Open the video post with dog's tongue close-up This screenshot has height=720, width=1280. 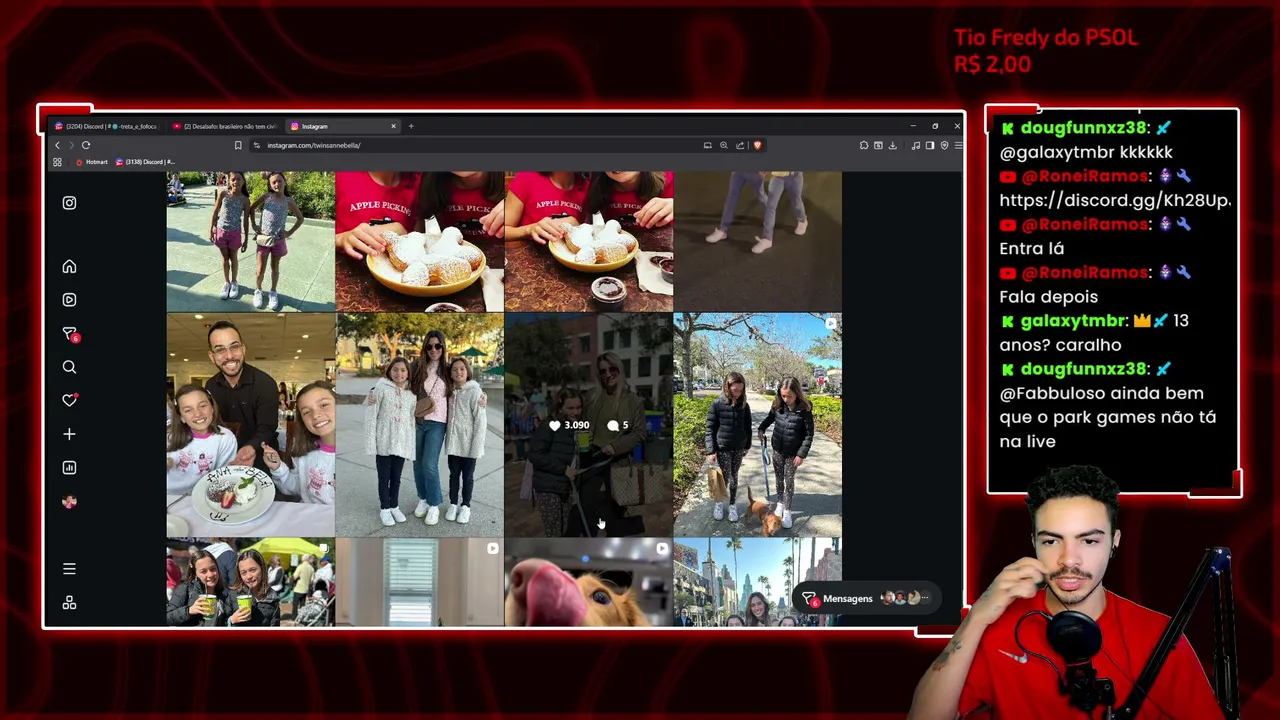point(589,583)
